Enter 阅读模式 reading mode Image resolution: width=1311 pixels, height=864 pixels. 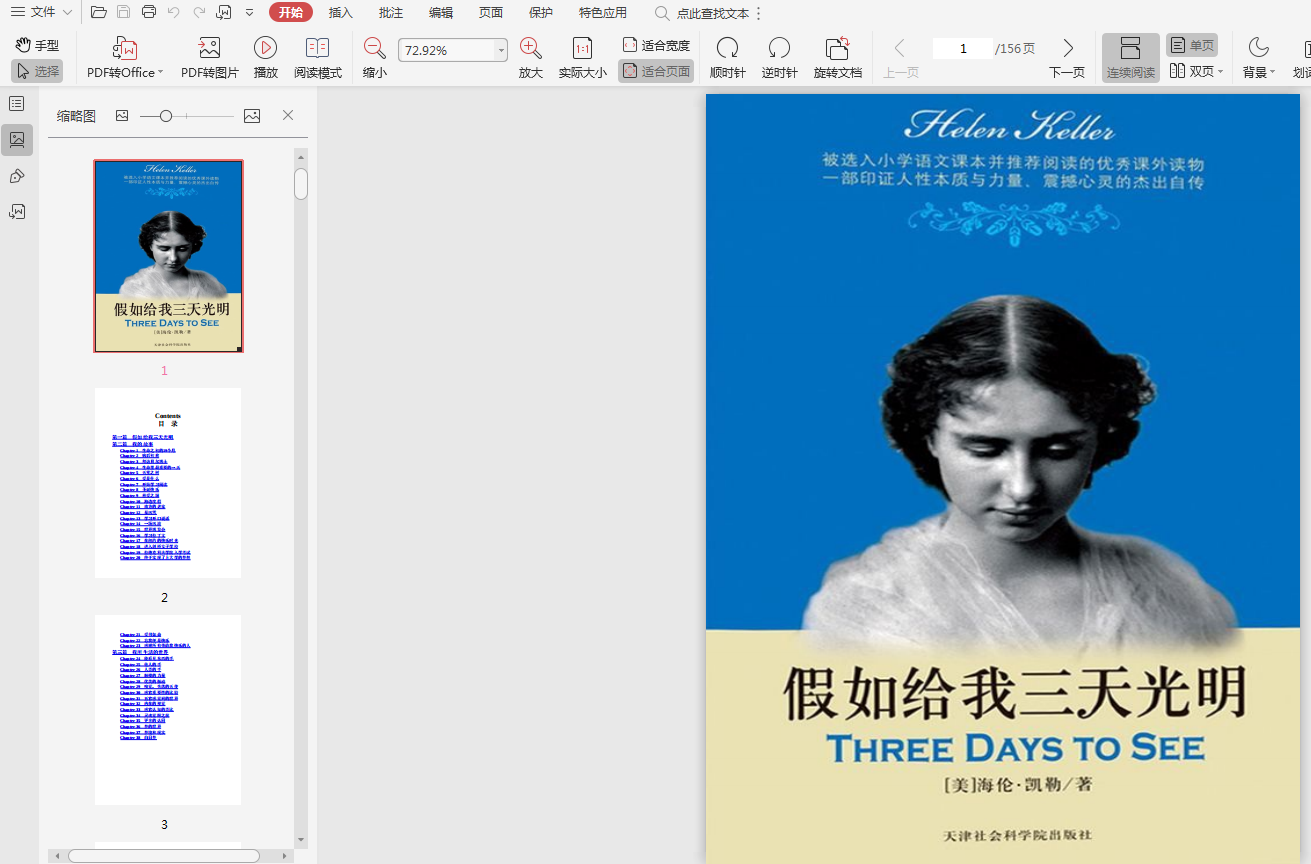[317, 48]
